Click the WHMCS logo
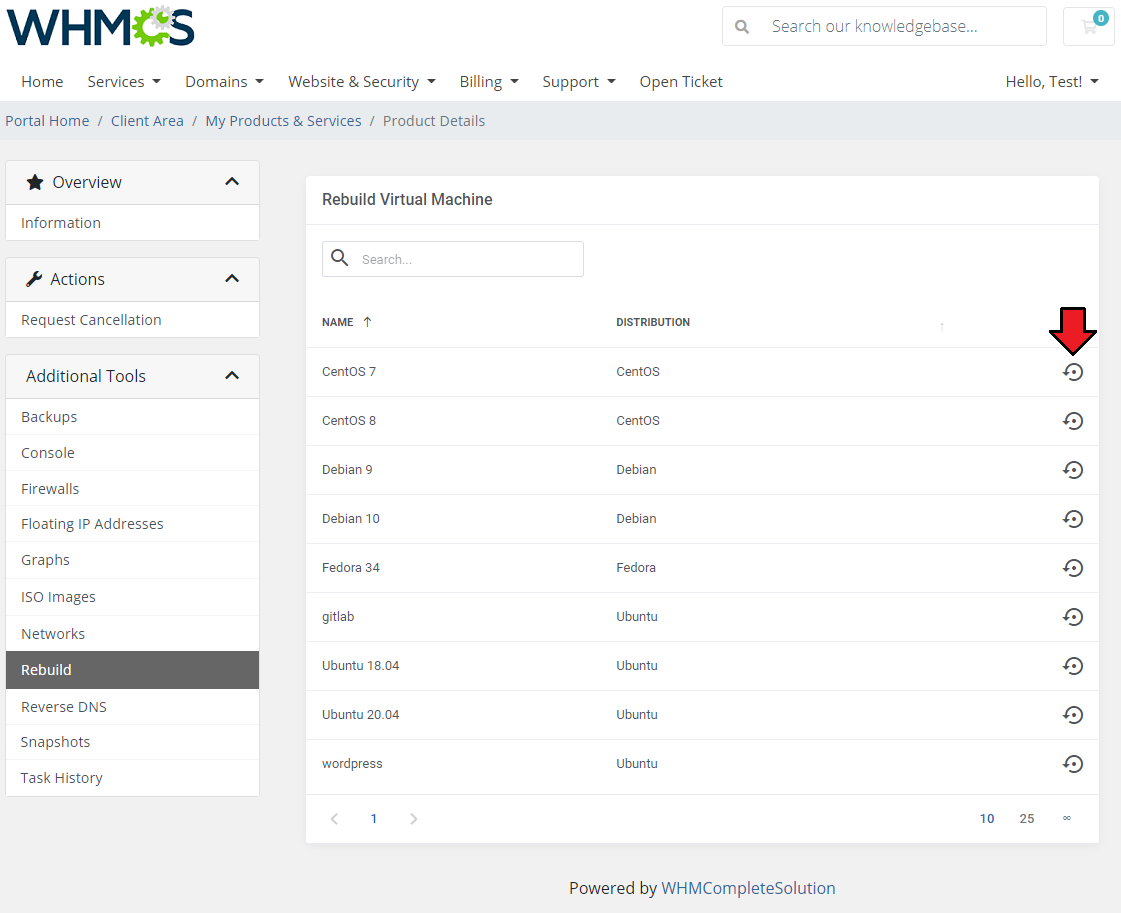Image resolution: width=1121 pixels, height=913 pixels. pyautogui.click(x=101, y=26)
